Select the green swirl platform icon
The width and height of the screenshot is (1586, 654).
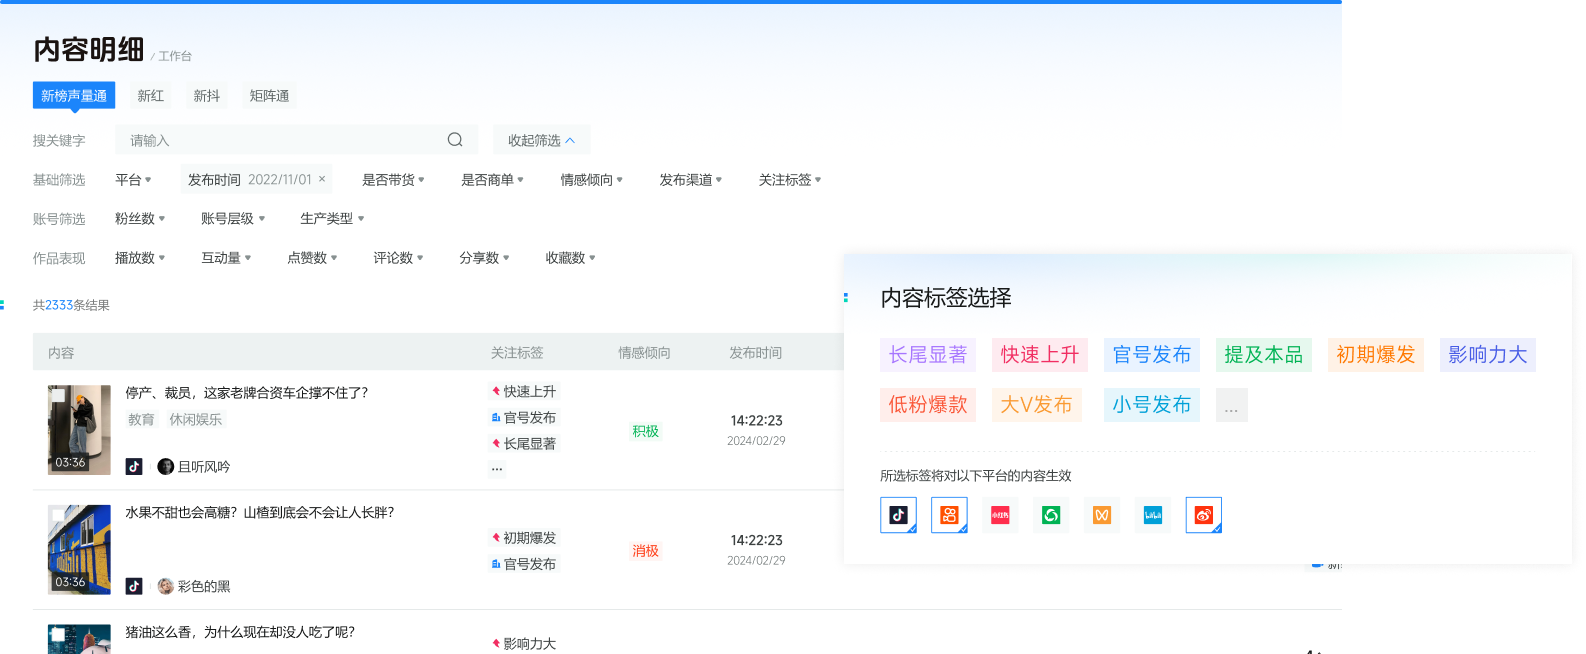(1051, 515)
